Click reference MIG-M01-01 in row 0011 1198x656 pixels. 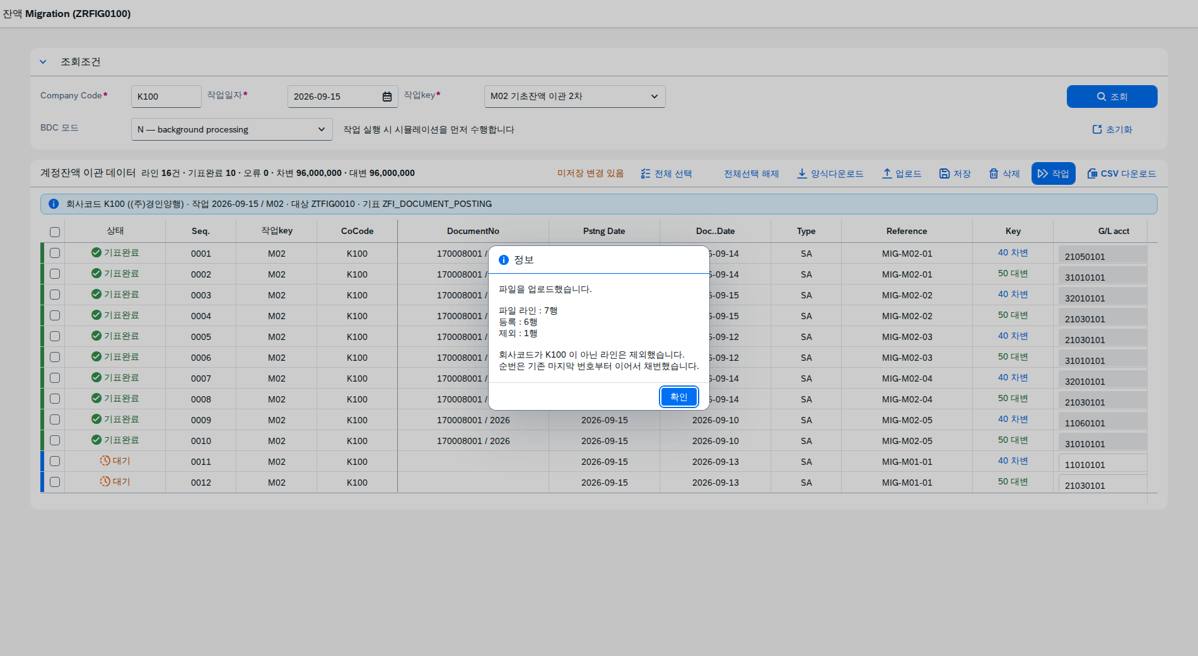coord(907,461)
